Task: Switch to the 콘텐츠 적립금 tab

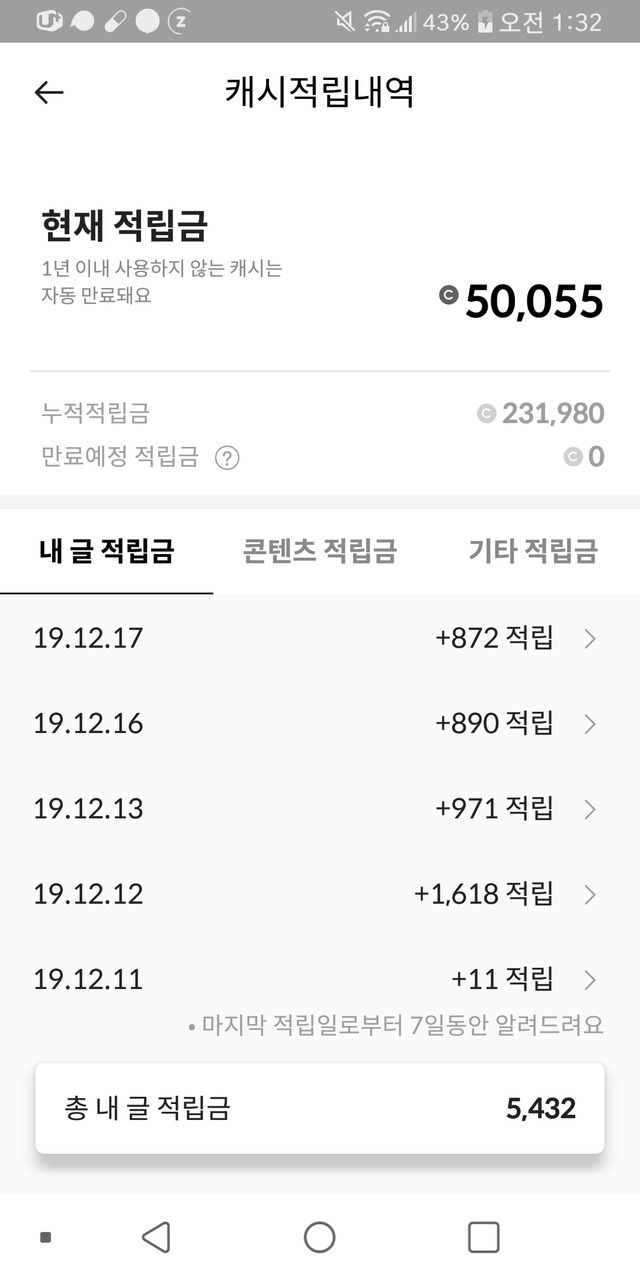Action: pos(320,550)
